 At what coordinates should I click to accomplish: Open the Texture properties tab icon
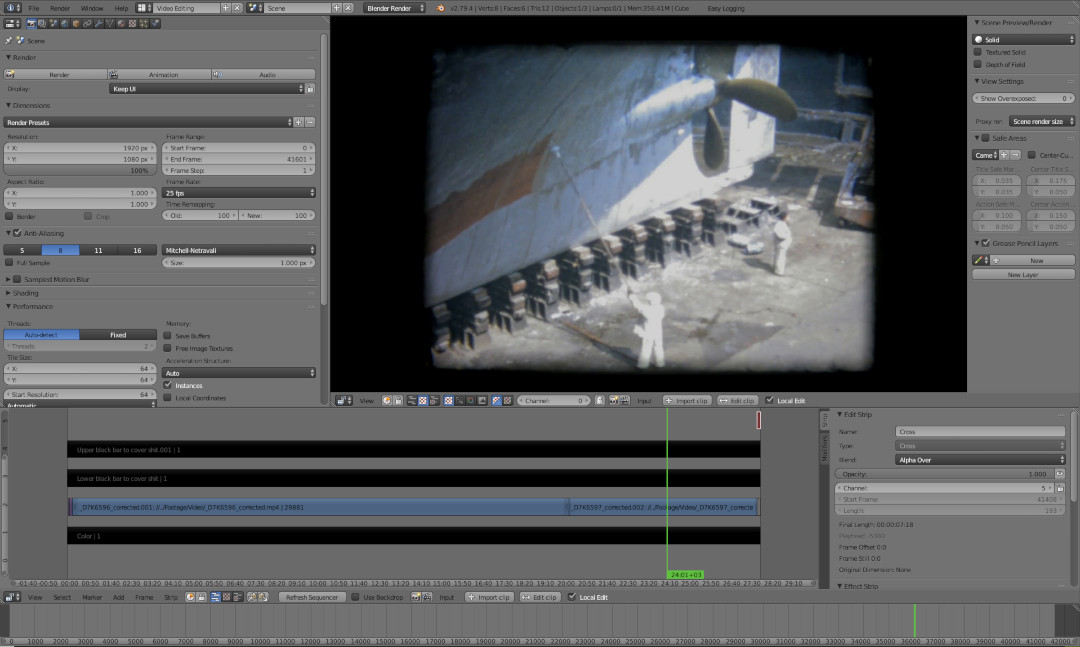coord(132,23)
